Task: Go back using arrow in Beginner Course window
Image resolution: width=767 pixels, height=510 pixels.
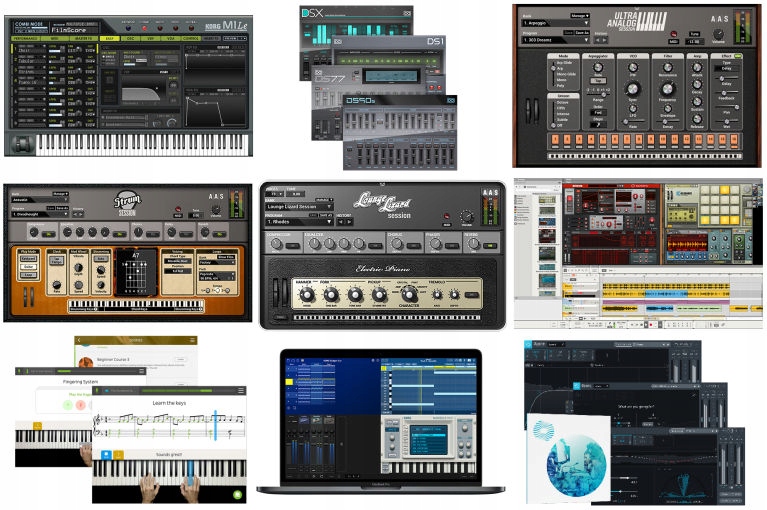Action: pyautogui.click(x=79, y=340)
